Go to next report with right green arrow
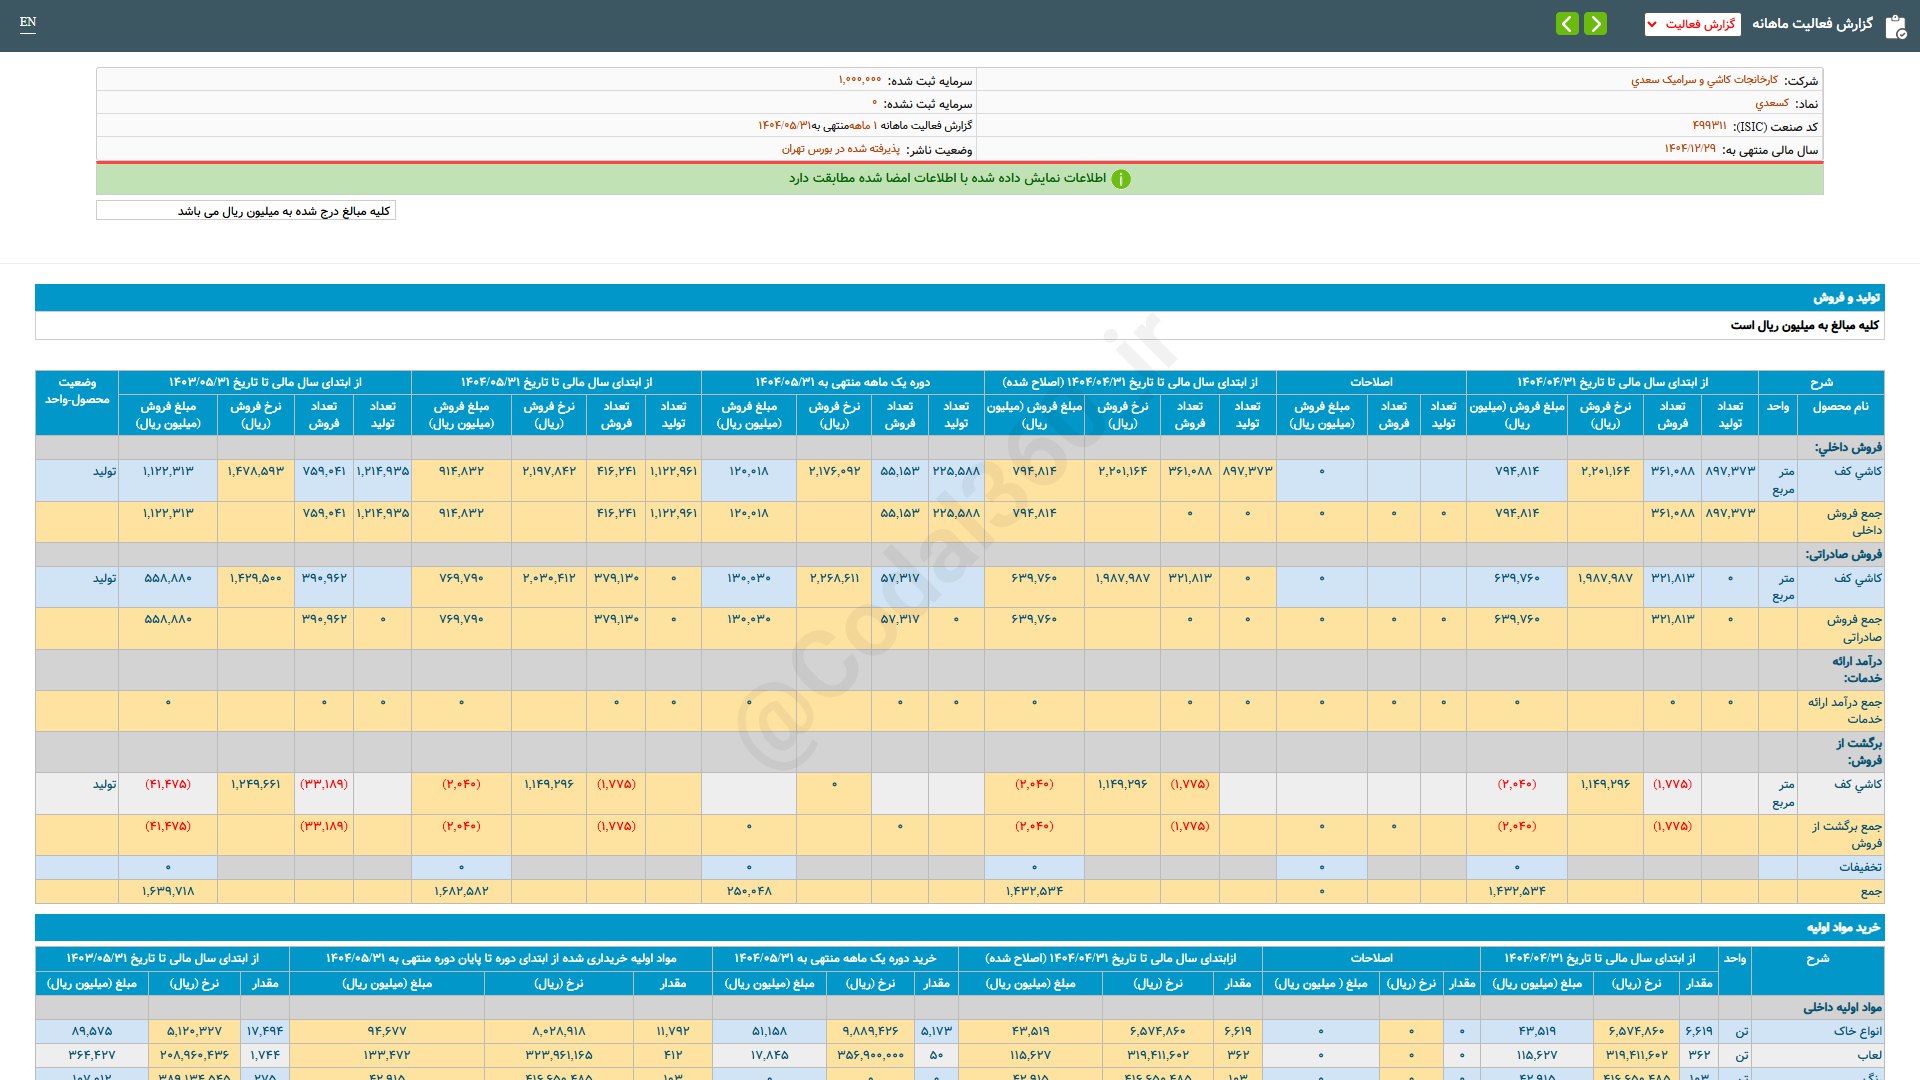1920x1080 pixels. [x=1596, y=24]
